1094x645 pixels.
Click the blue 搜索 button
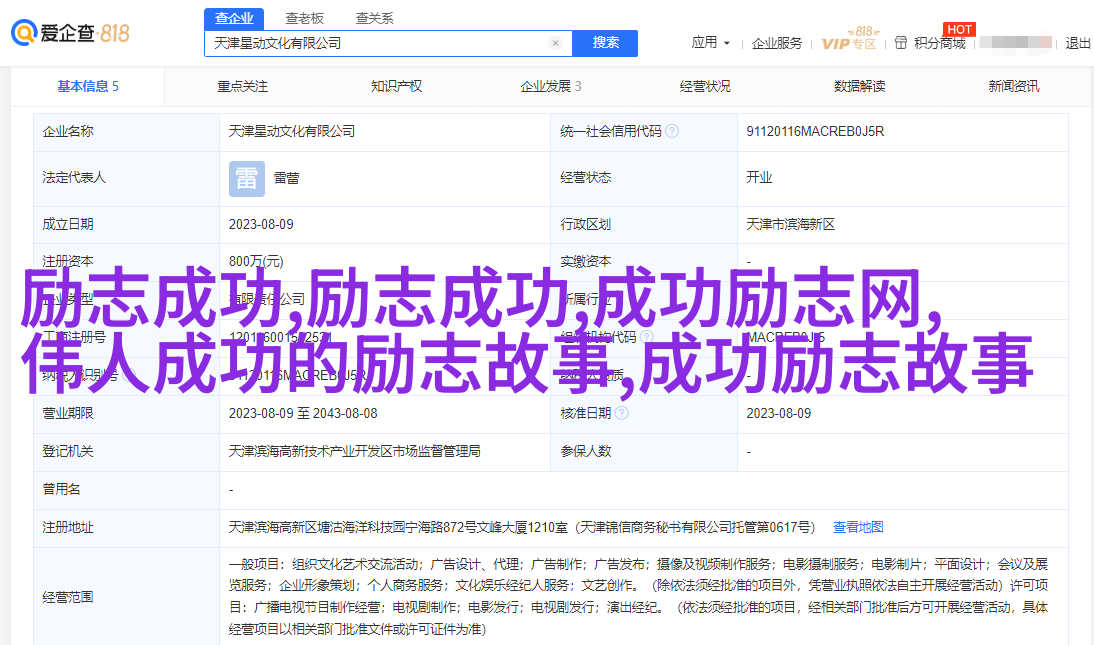[605, 43]
